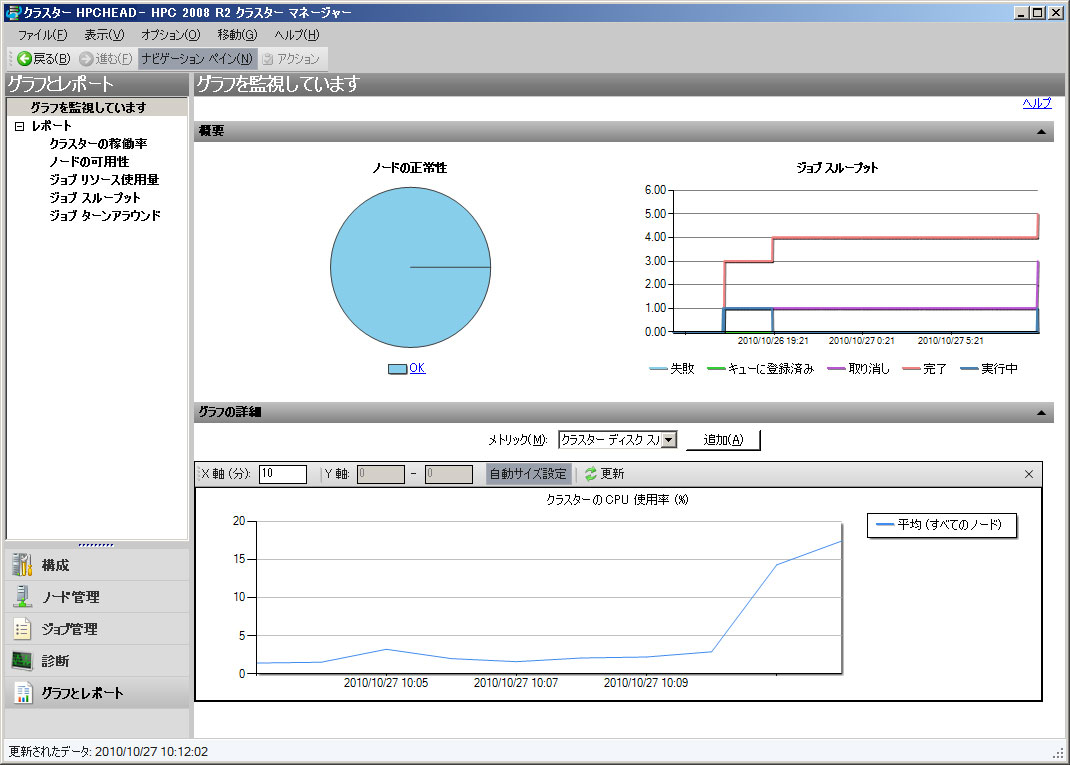Open the 表示 menu
Image resolution: width=1070 pixels, height=765 pixels.
[x=104, y=35]
